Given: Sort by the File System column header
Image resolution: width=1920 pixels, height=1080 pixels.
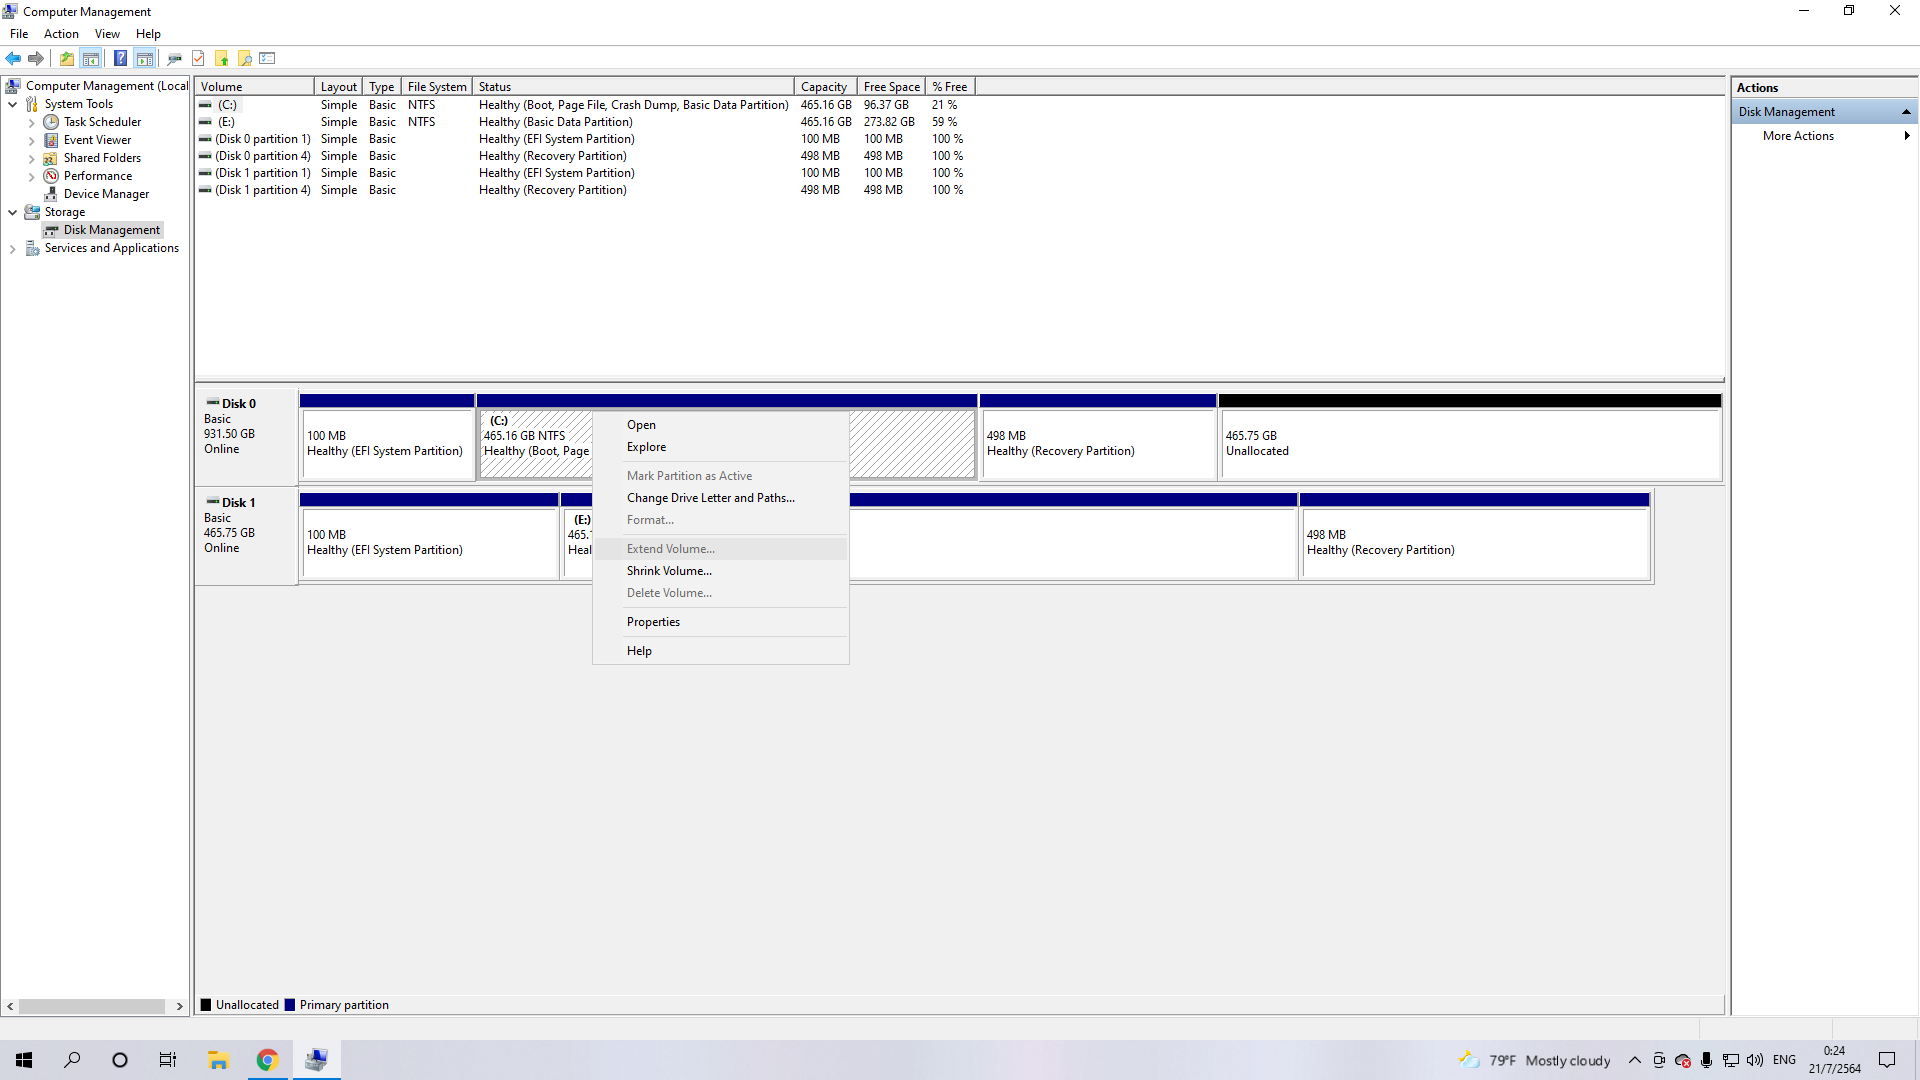Looking at the screenshot, I should click(x=437, y=87).
